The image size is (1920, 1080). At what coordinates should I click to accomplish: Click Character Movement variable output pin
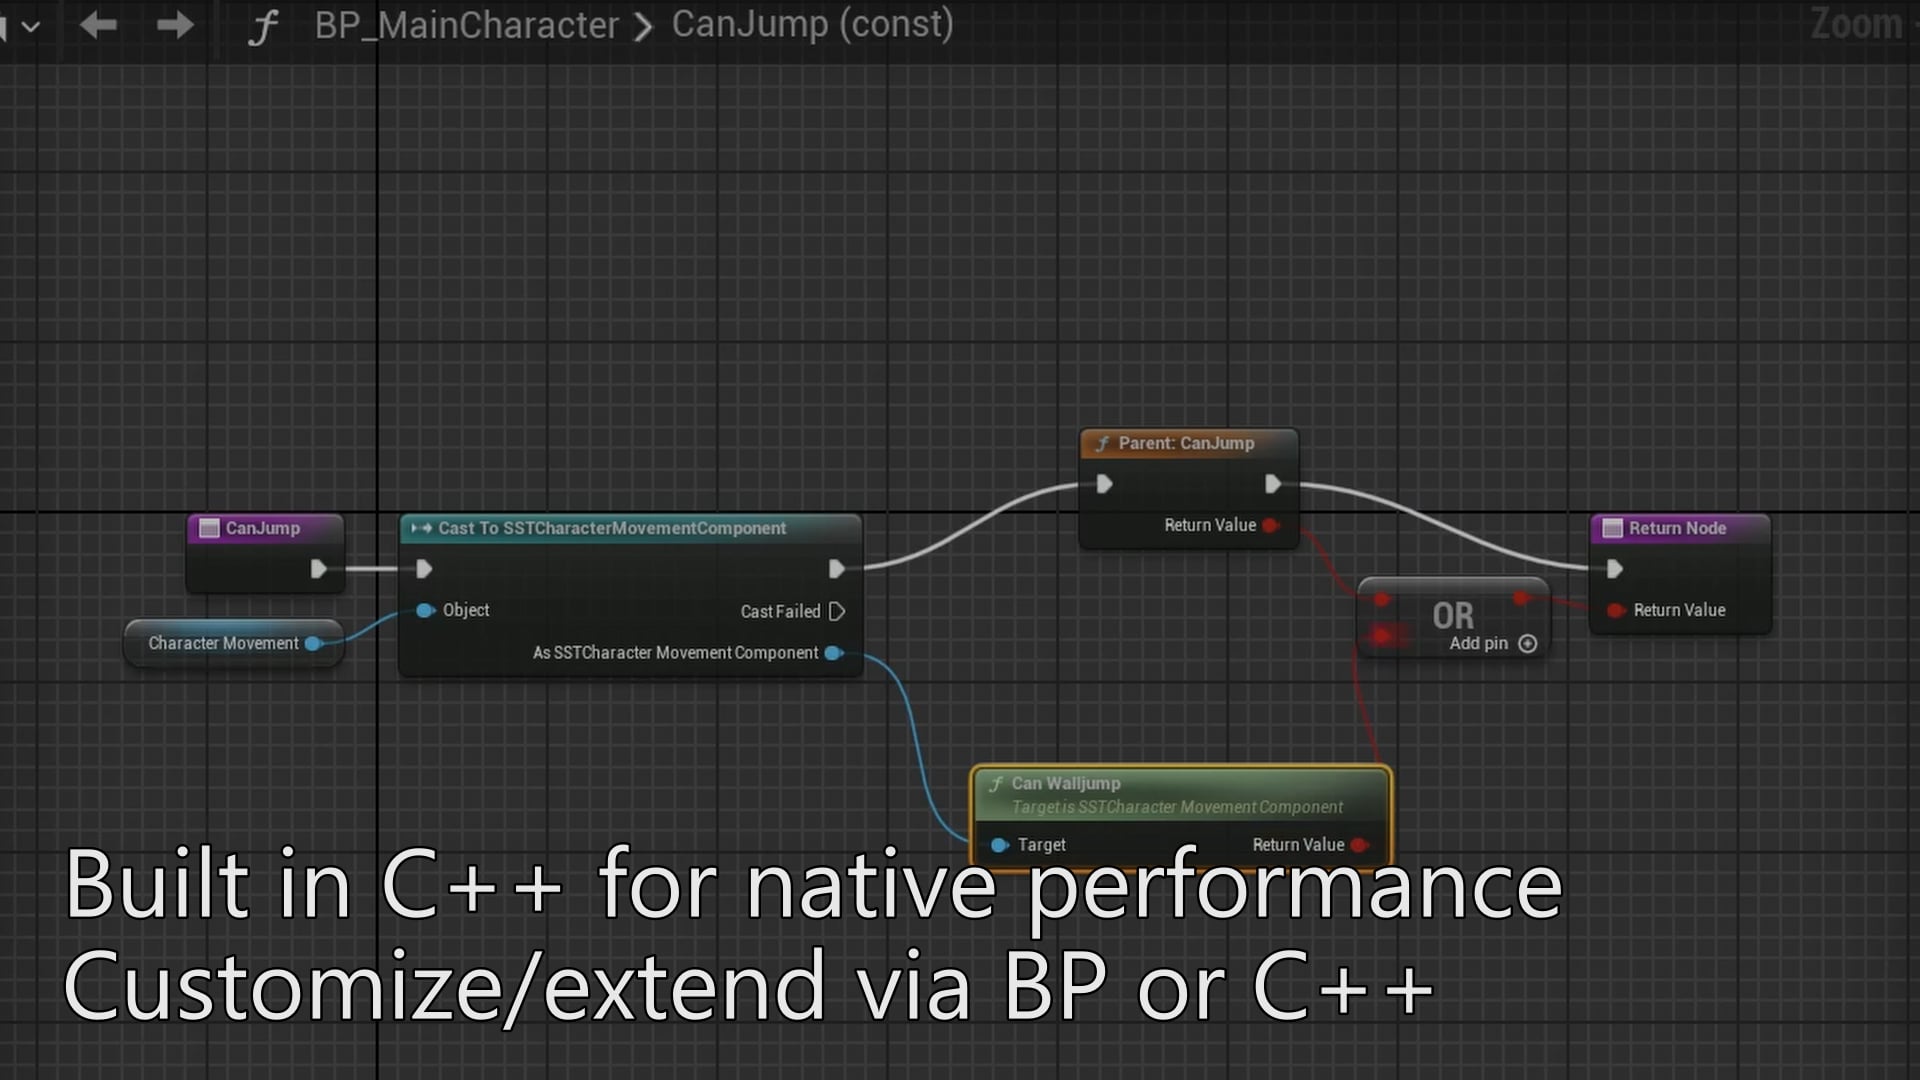tap(313, 643)
